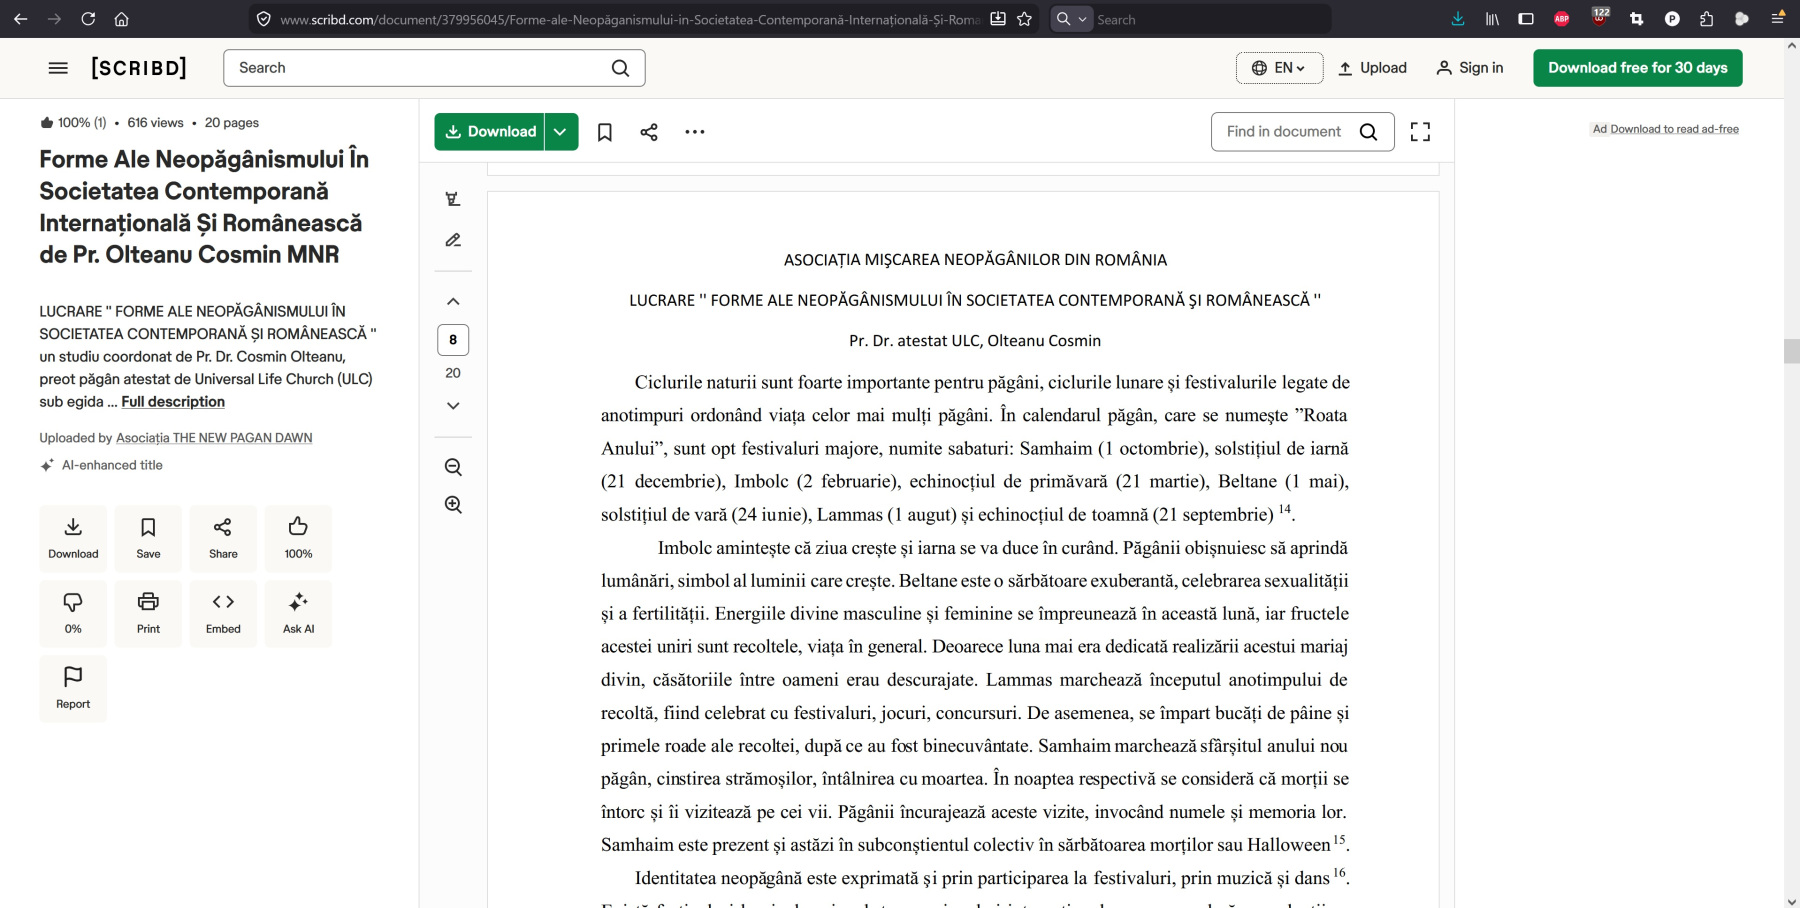The height and width of the screenshot is (908, 1800).
Task: Click Sign in
Action: point(1470,68)
